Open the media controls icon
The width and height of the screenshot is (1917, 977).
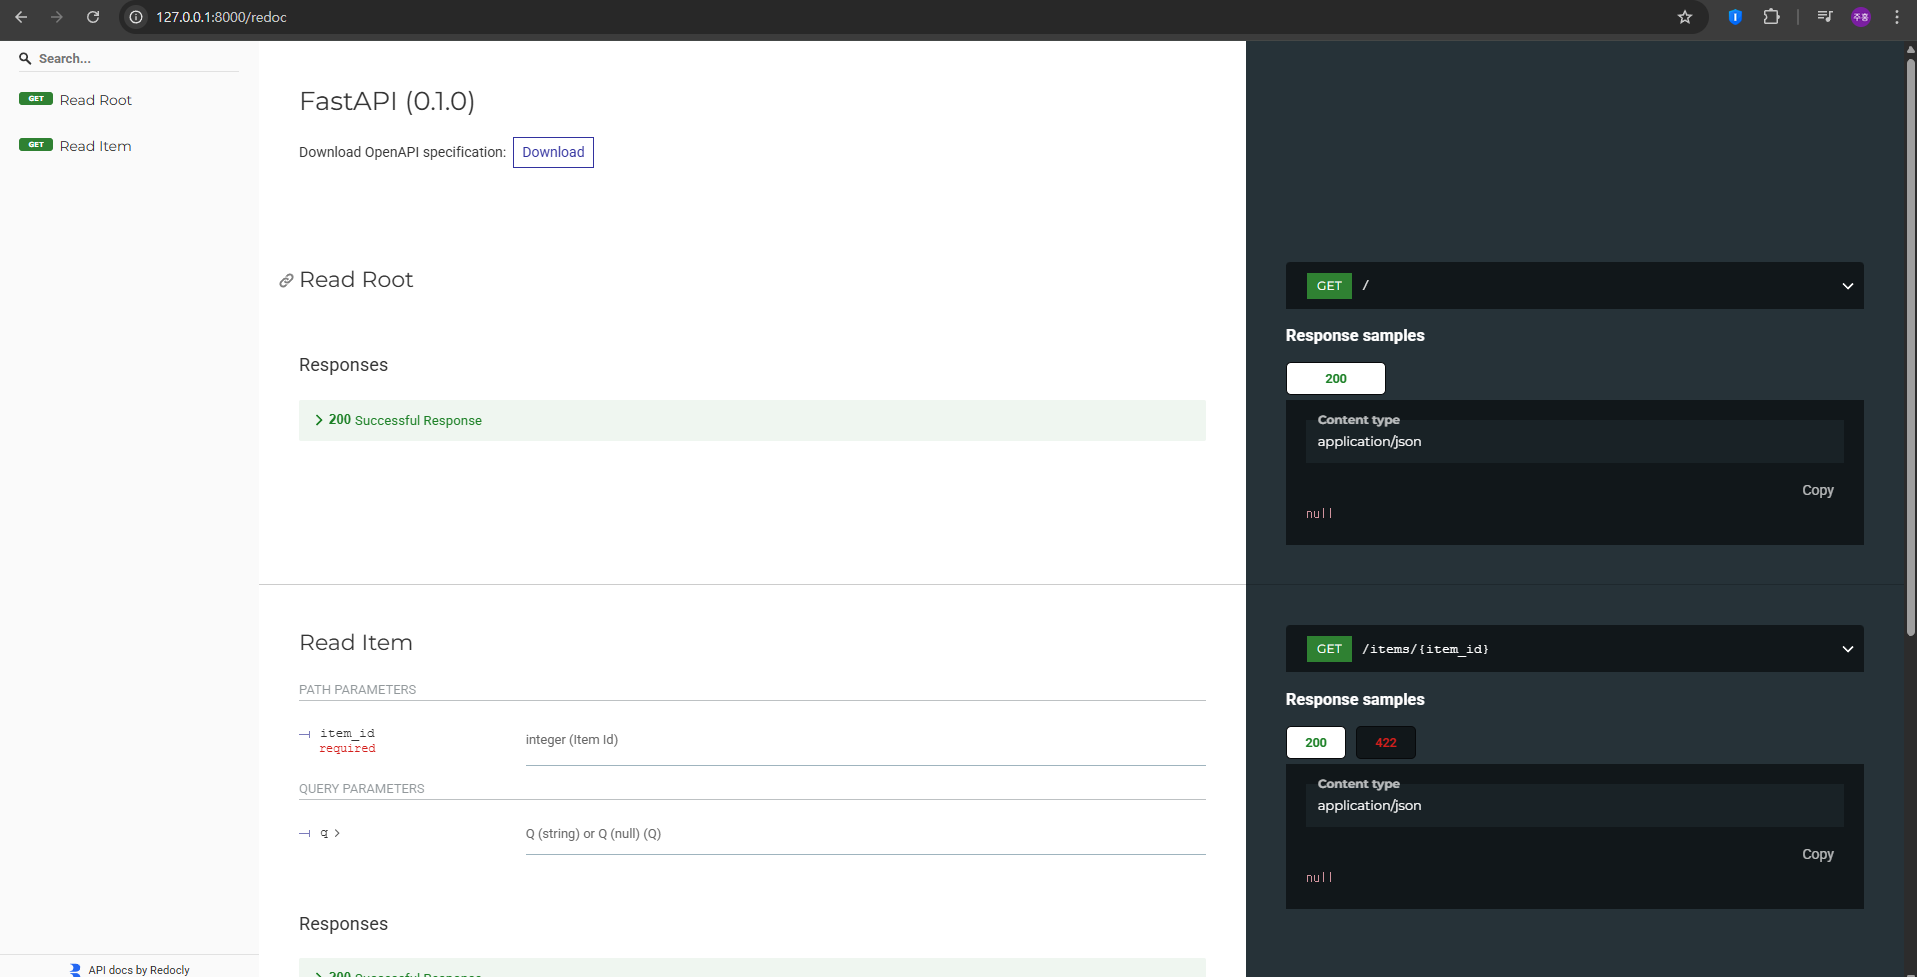[1825, 17]
